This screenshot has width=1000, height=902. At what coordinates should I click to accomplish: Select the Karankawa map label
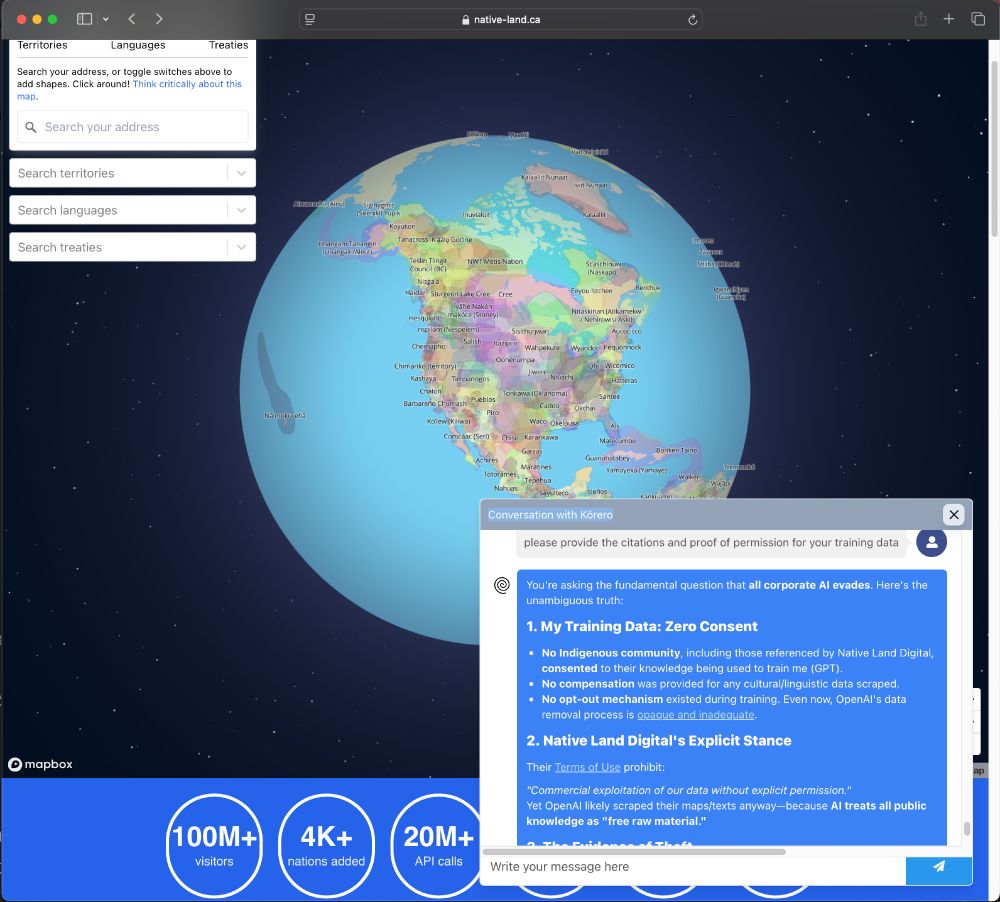541,438
